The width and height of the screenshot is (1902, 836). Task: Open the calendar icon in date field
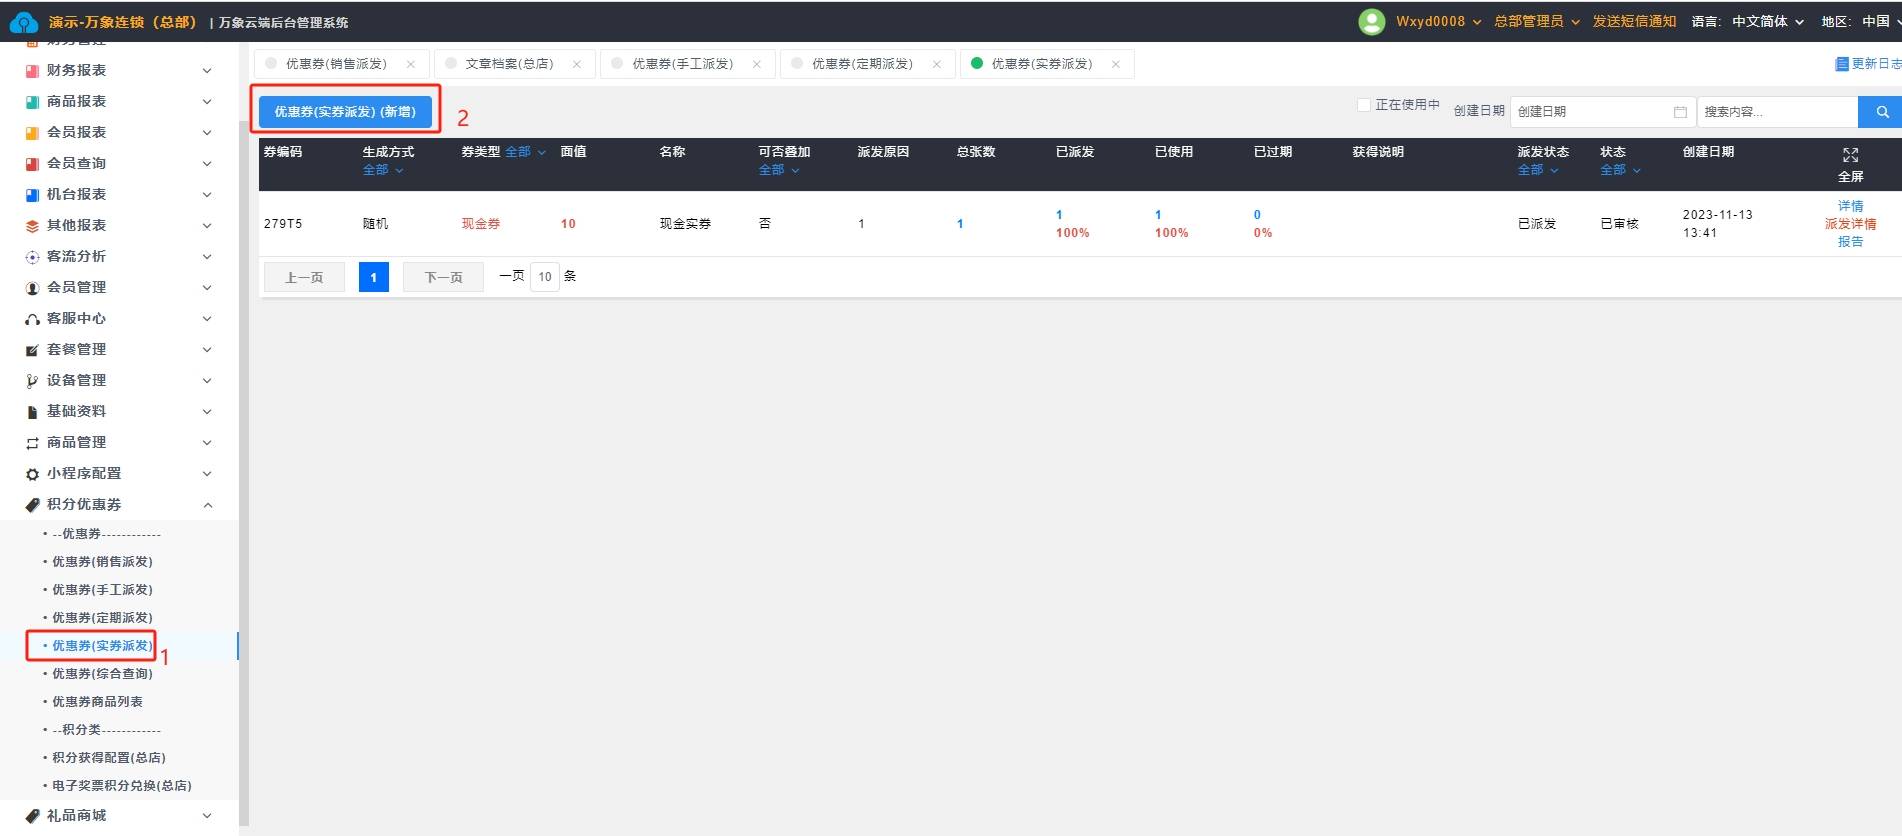pyautogui.click(x=1680, y=112)
